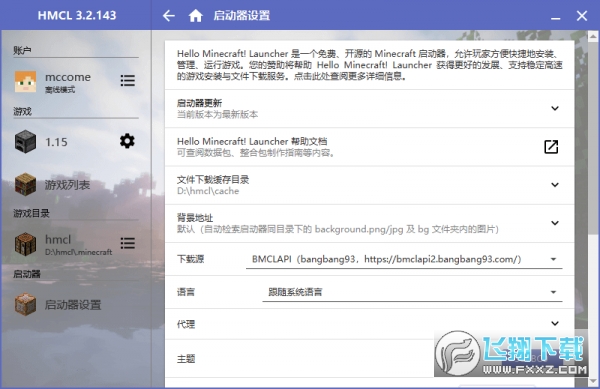Viewport: 600px width, 389px height.
Task: Open the hmcl game directory list icon
Action: tap(127, 243)
